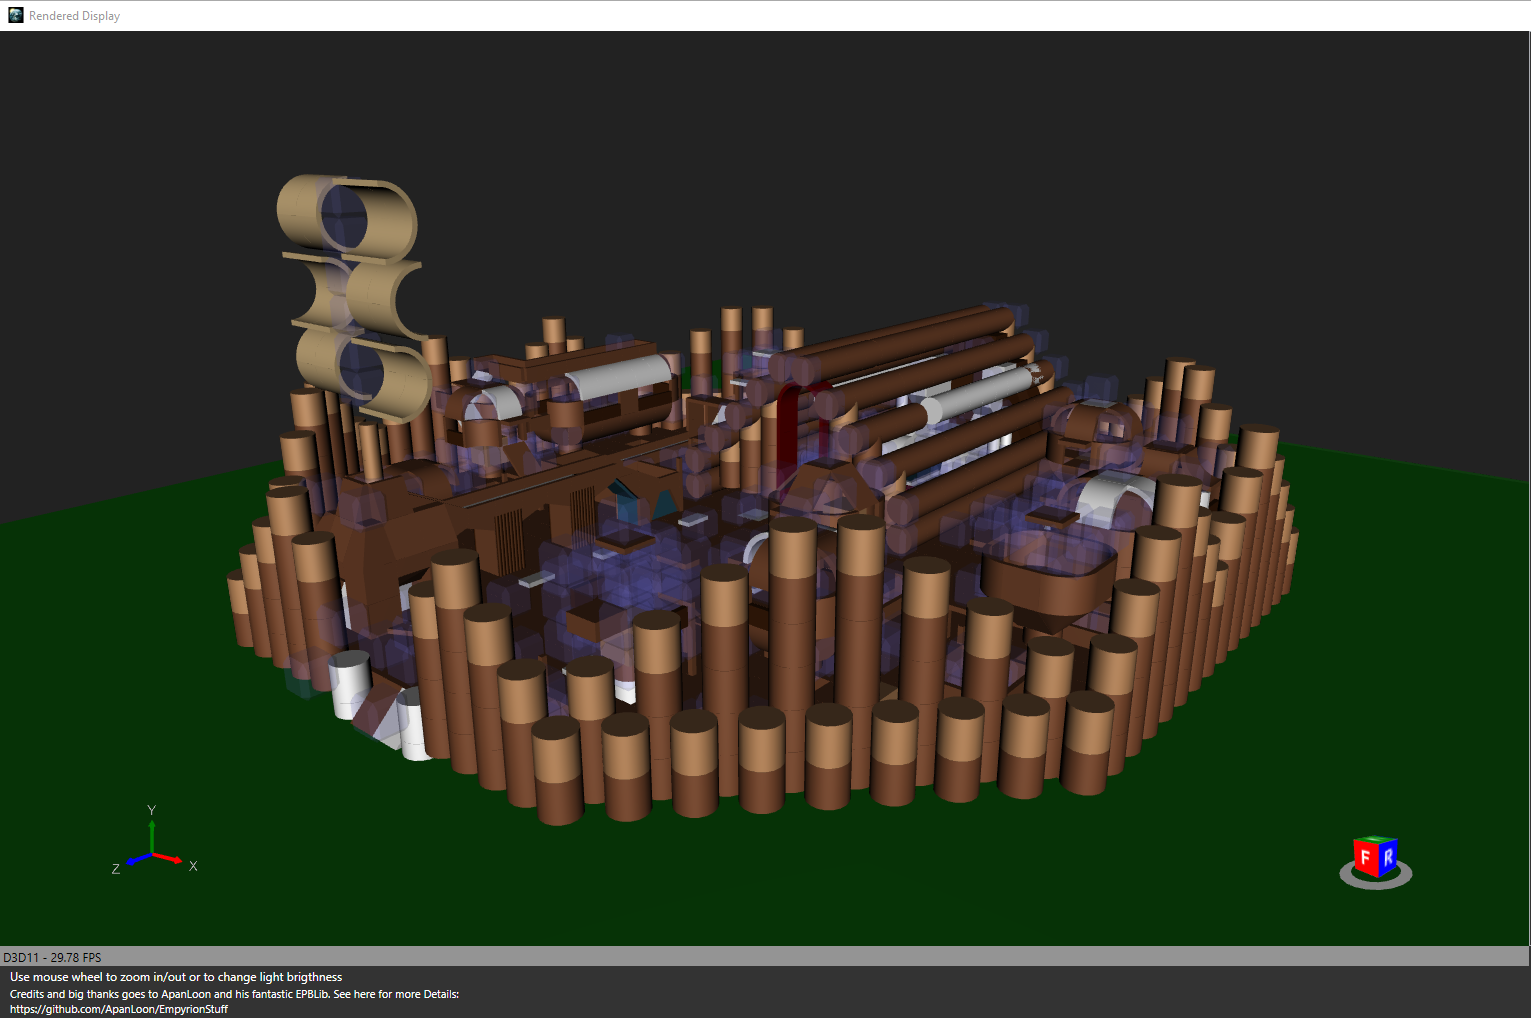Click the green top face of orientation cube
This screenshot has width=1531, height=1018.
coord(1377,839)
